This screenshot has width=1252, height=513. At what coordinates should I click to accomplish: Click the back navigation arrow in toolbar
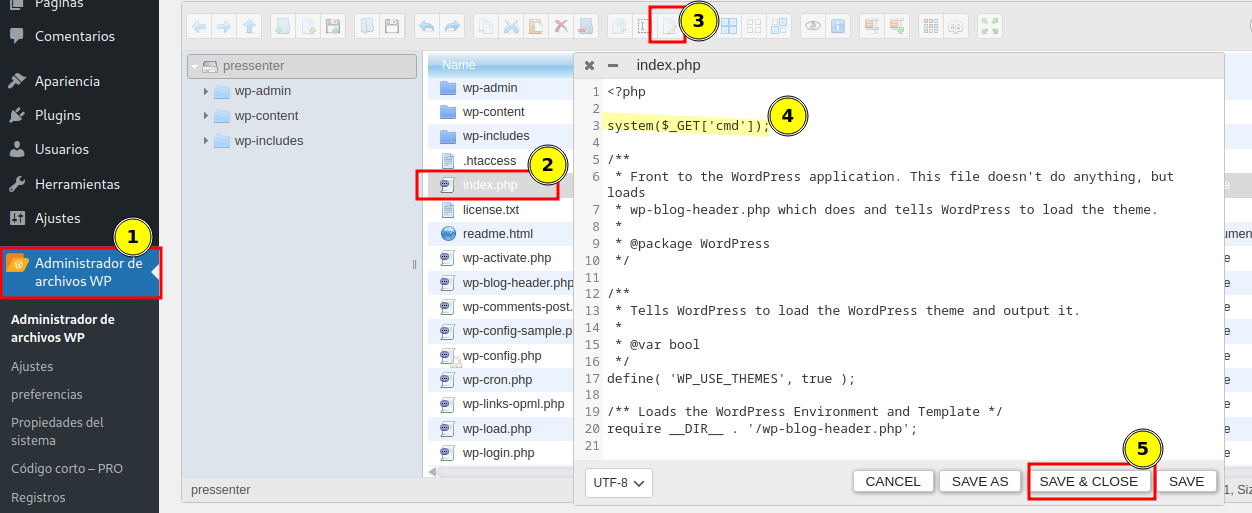click(200, 27)
